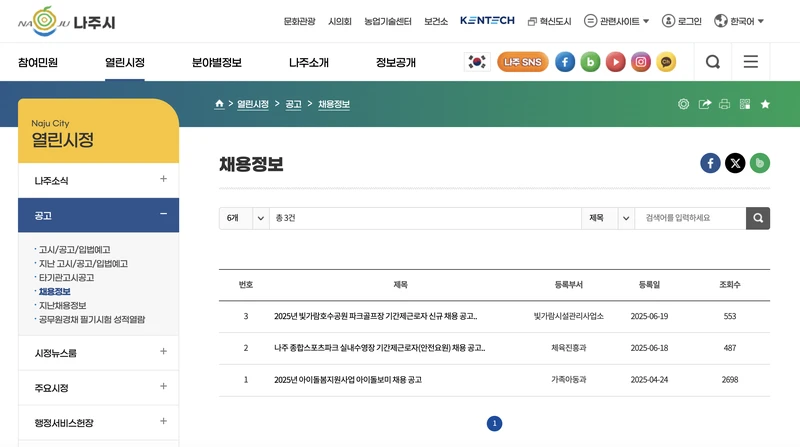Open the 나주 SNS button
This screenshot has height=447, width=800.
click(x=522, y=62)
